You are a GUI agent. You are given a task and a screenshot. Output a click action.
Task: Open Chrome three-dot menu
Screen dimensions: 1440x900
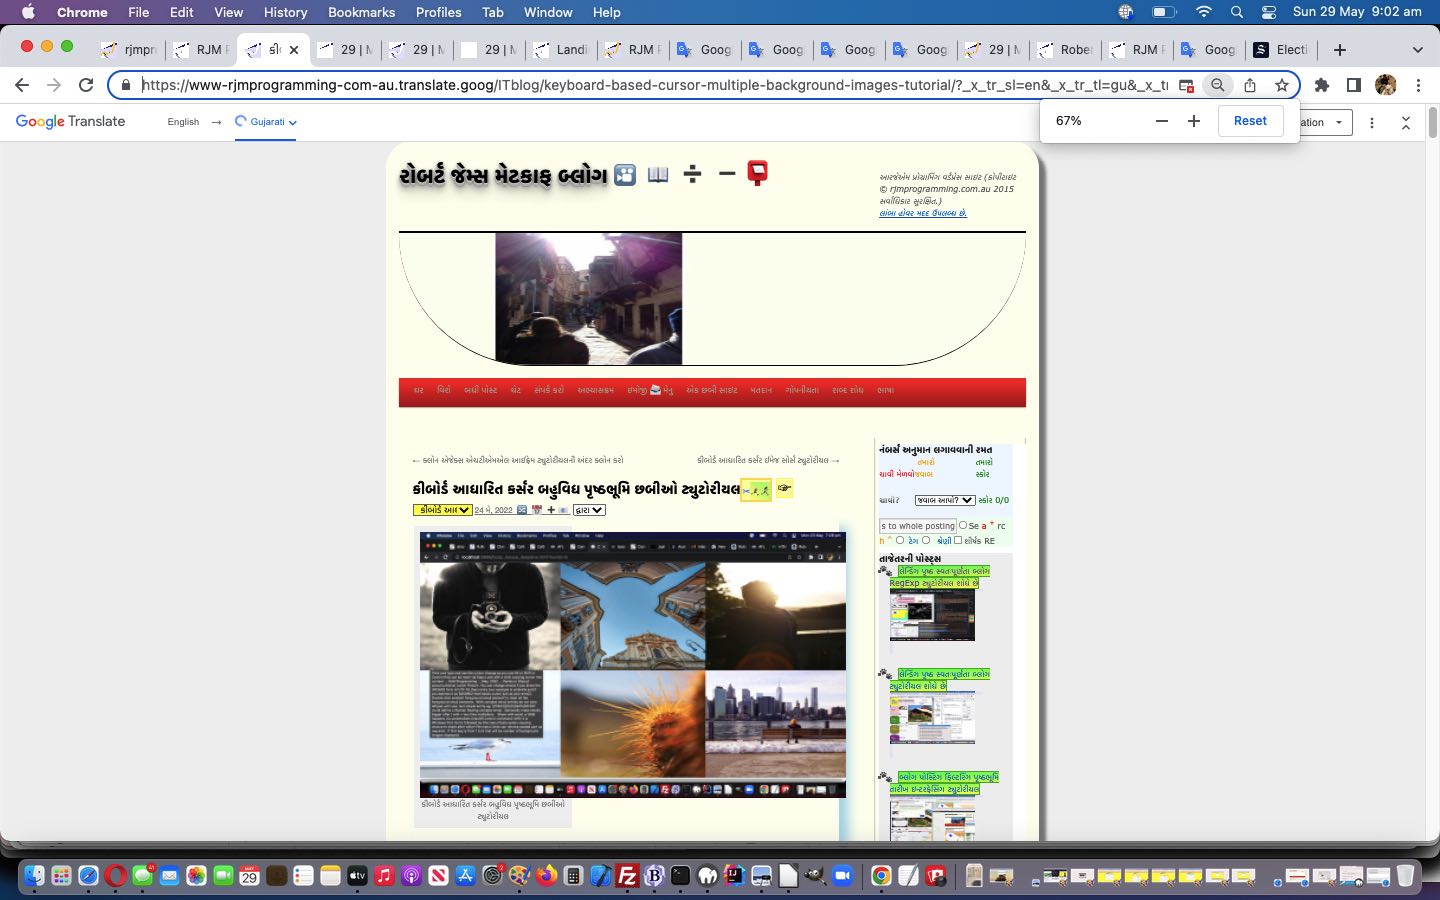click(1418, 85)
